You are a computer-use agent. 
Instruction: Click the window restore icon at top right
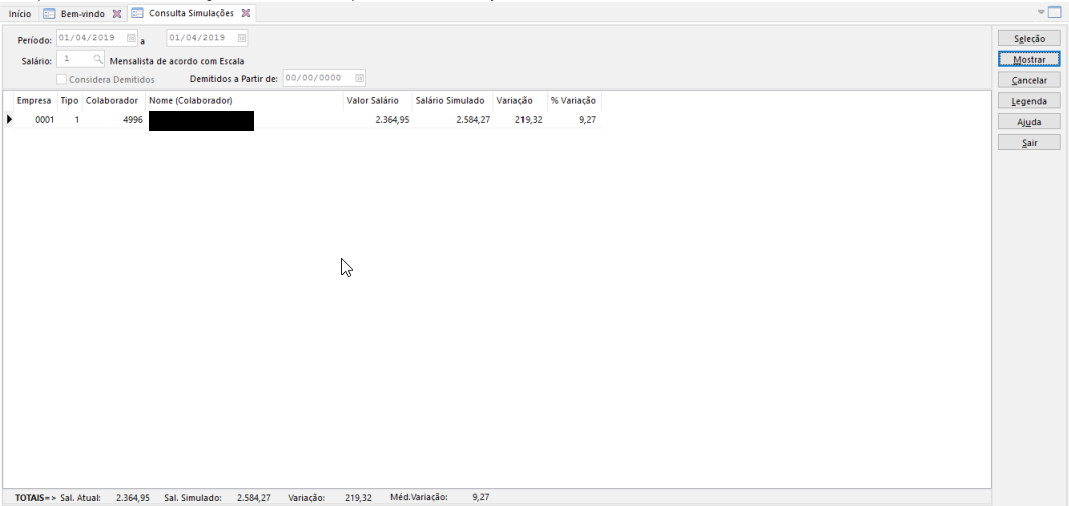pyautogui.click(x=1054, y=12)
